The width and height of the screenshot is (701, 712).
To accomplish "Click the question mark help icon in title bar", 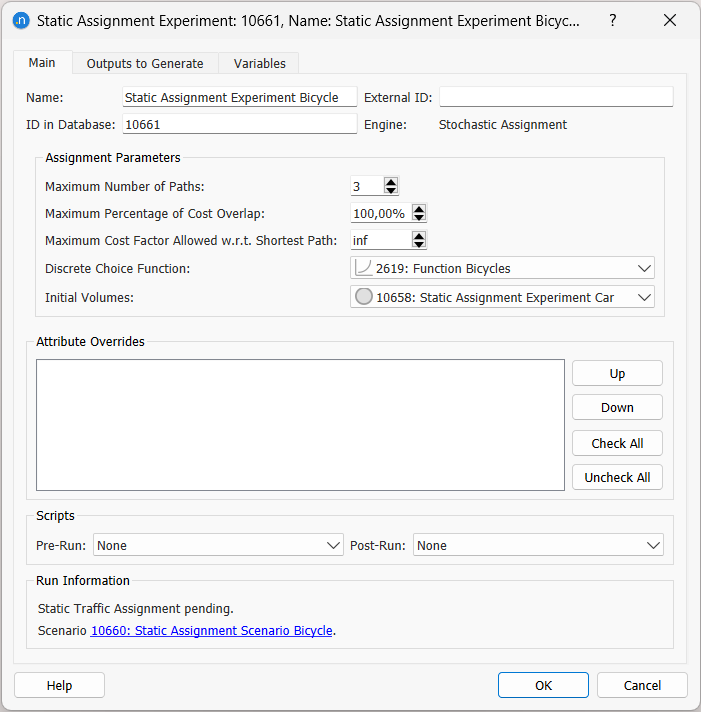I will click(x=612, y=20).
